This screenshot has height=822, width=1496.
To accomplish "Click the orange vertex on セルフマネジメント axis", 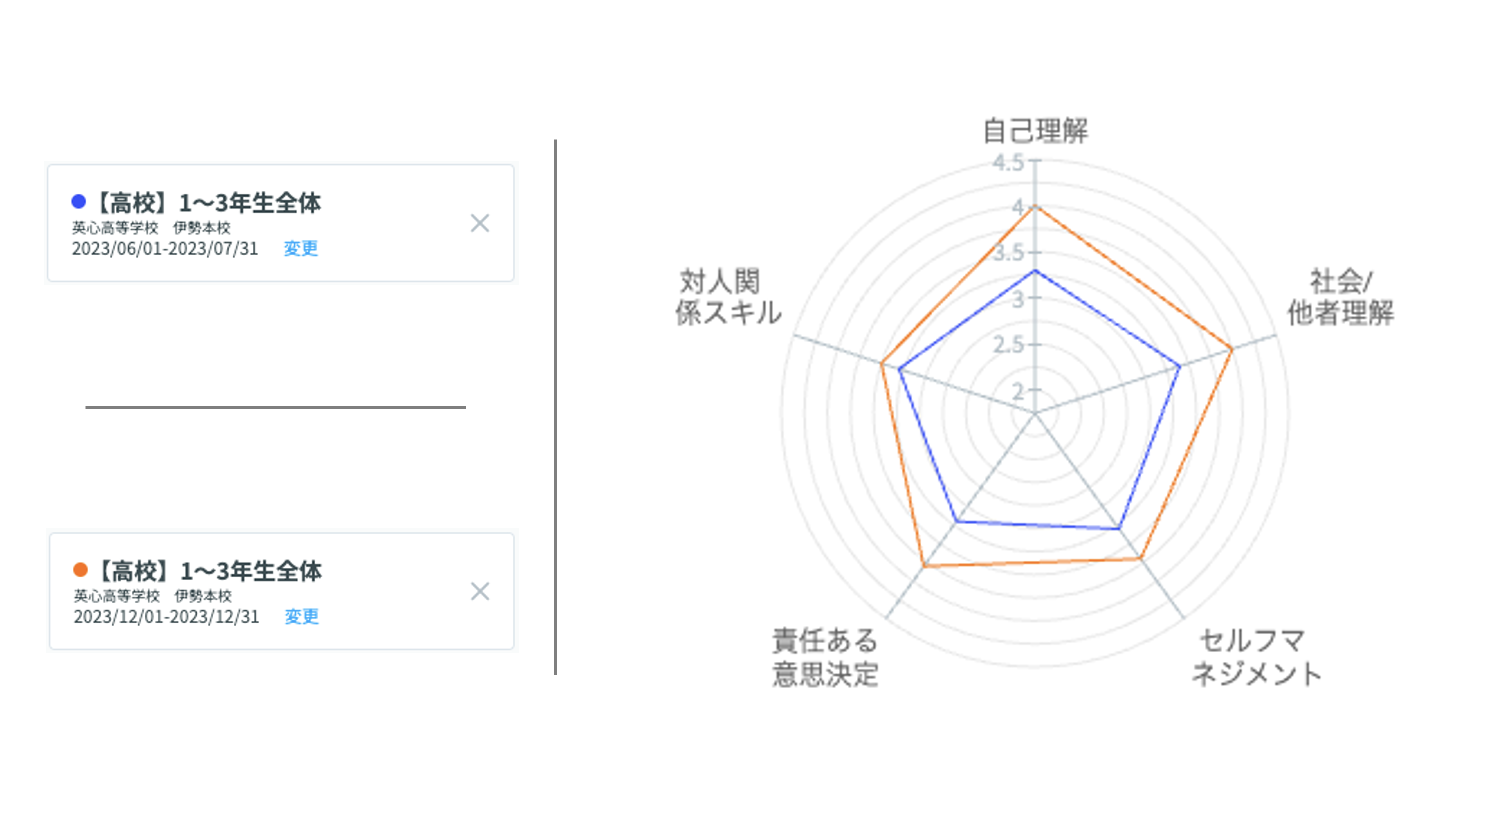I will click(1141, 559).
